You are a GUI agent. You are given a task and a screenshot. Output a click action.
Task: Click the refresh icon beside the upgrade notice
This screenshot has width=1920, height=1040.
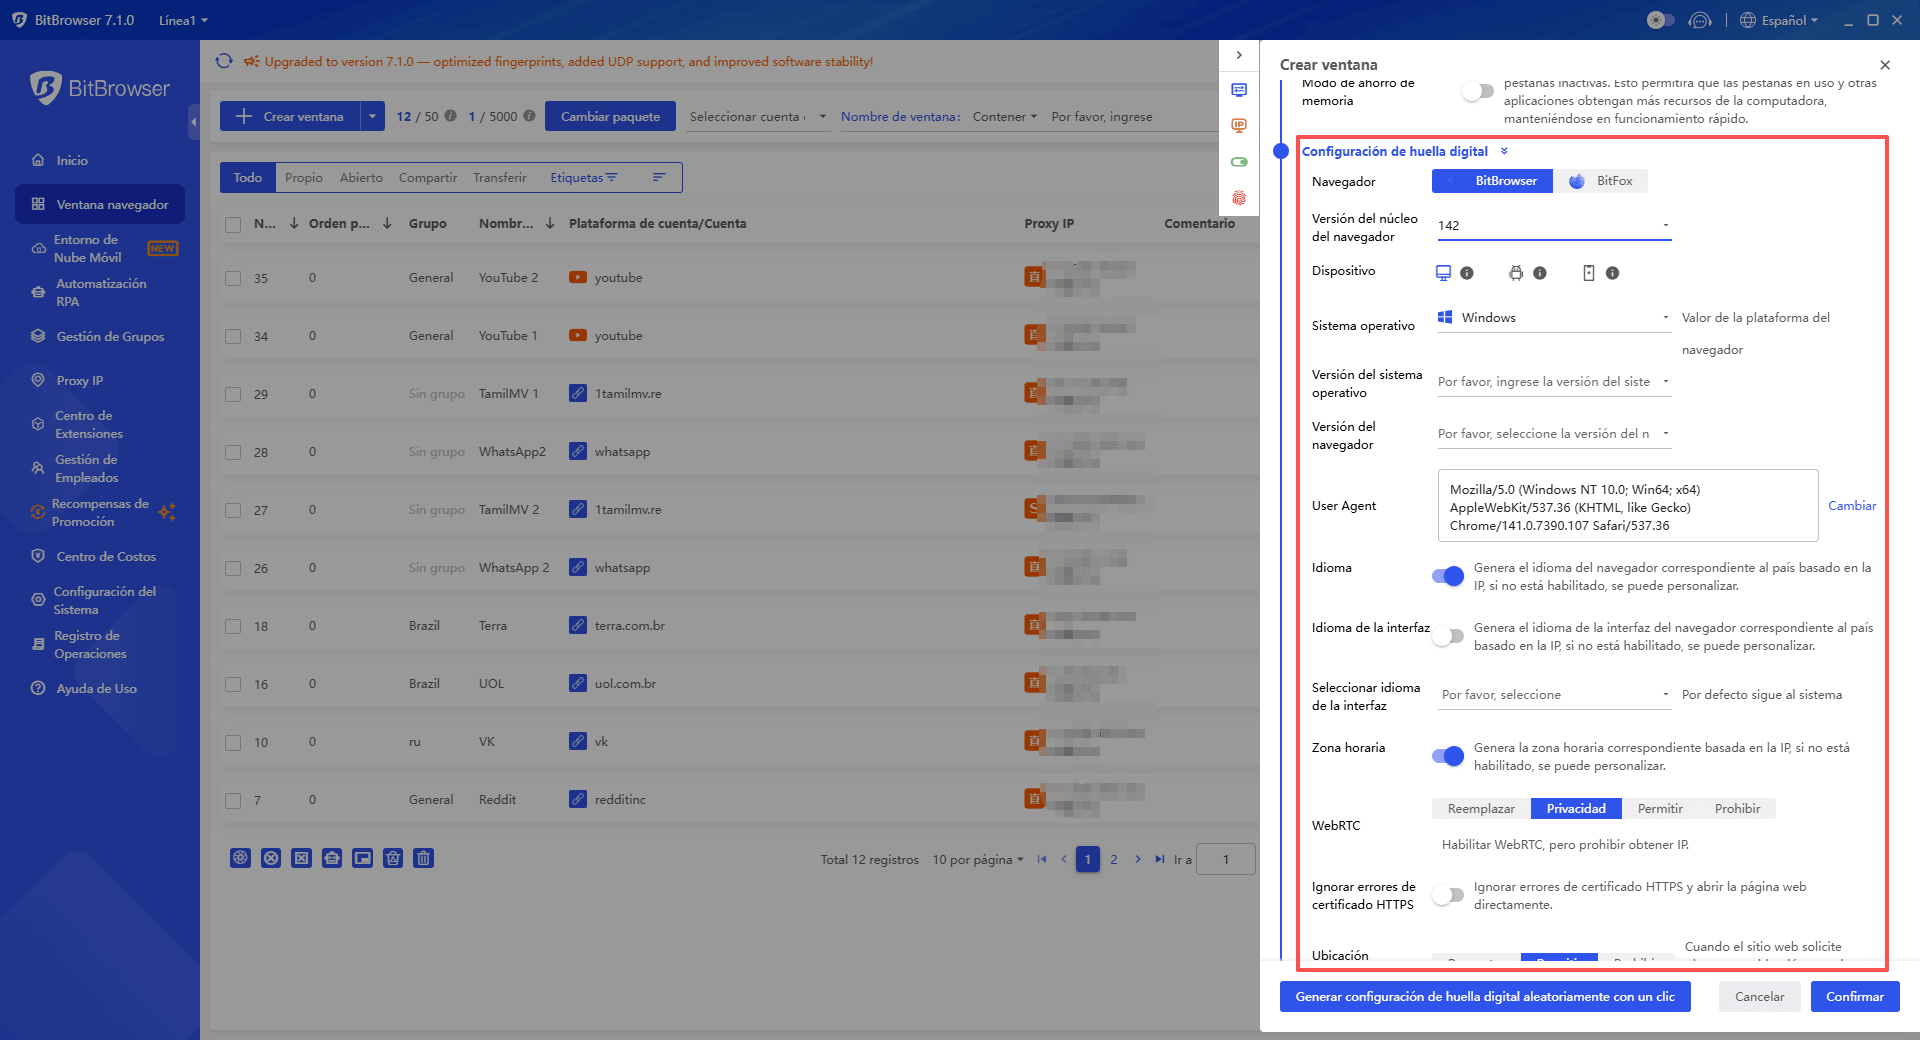[224, 61]
